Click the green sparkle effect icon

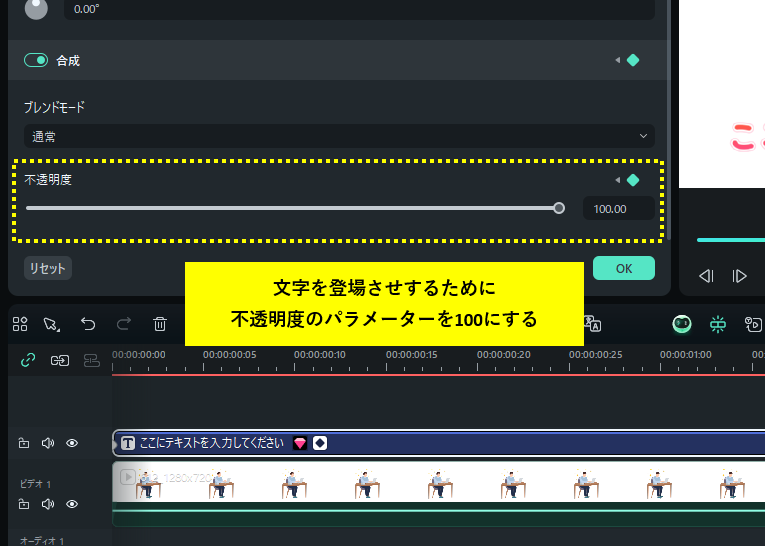click(718, 324)
